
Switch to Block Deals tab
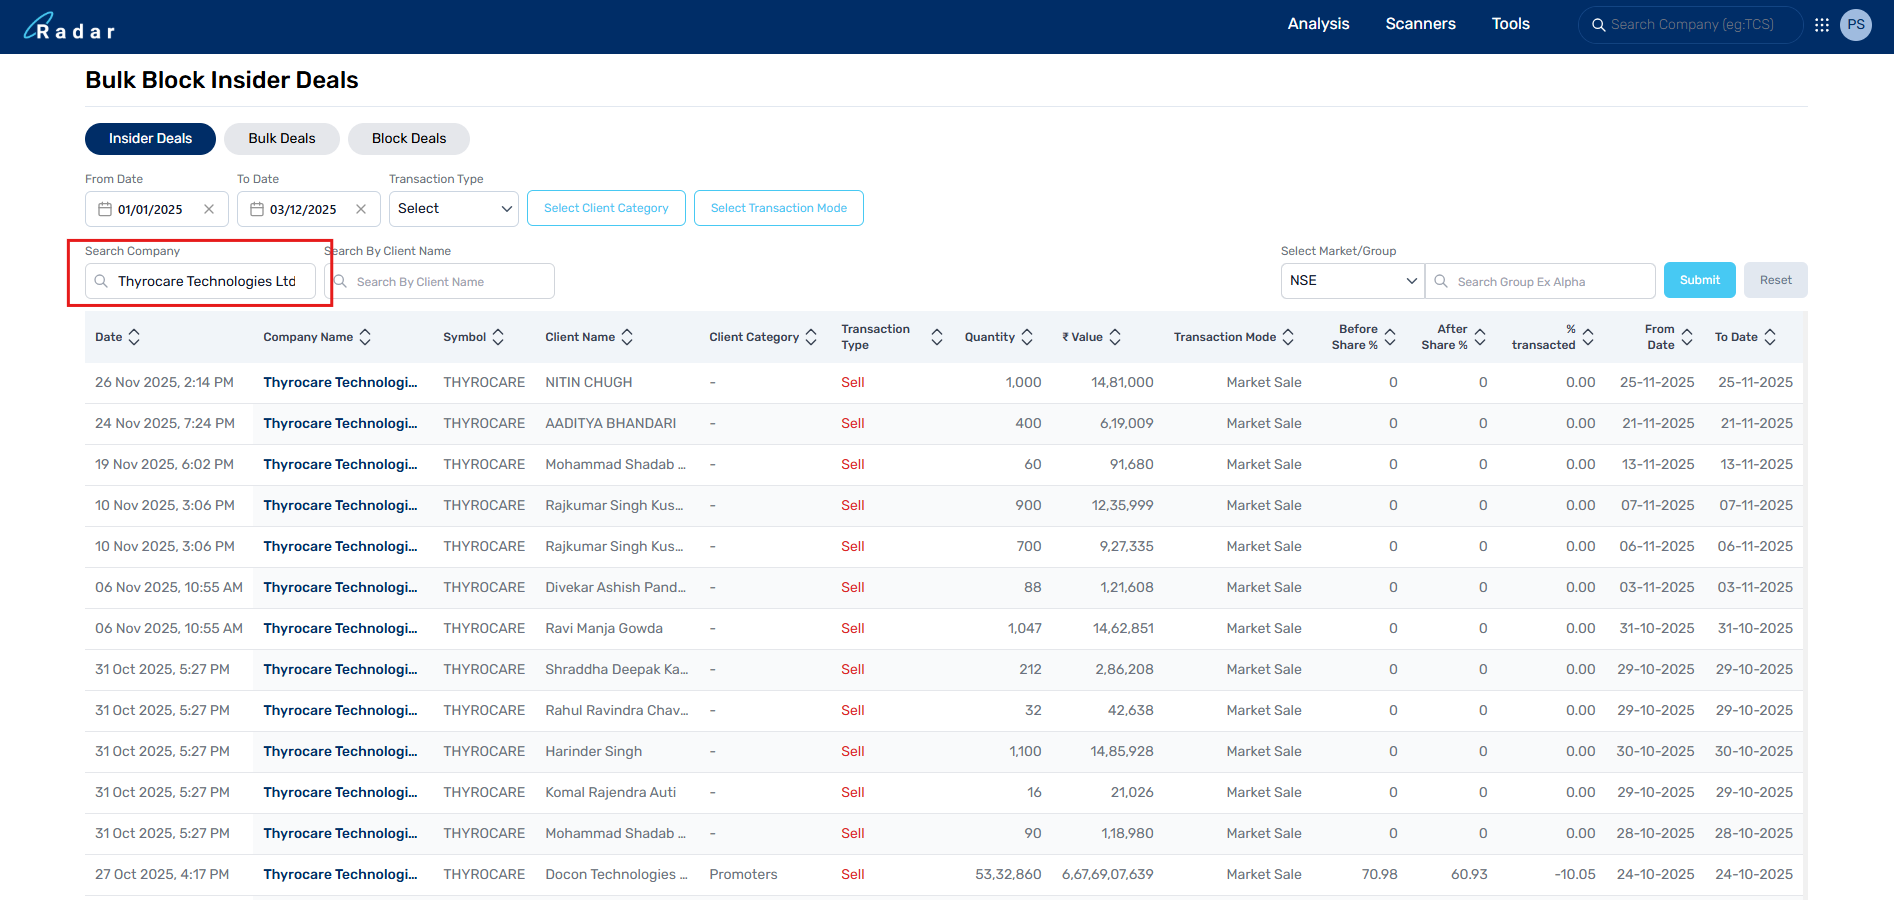(x=409, y=139)
